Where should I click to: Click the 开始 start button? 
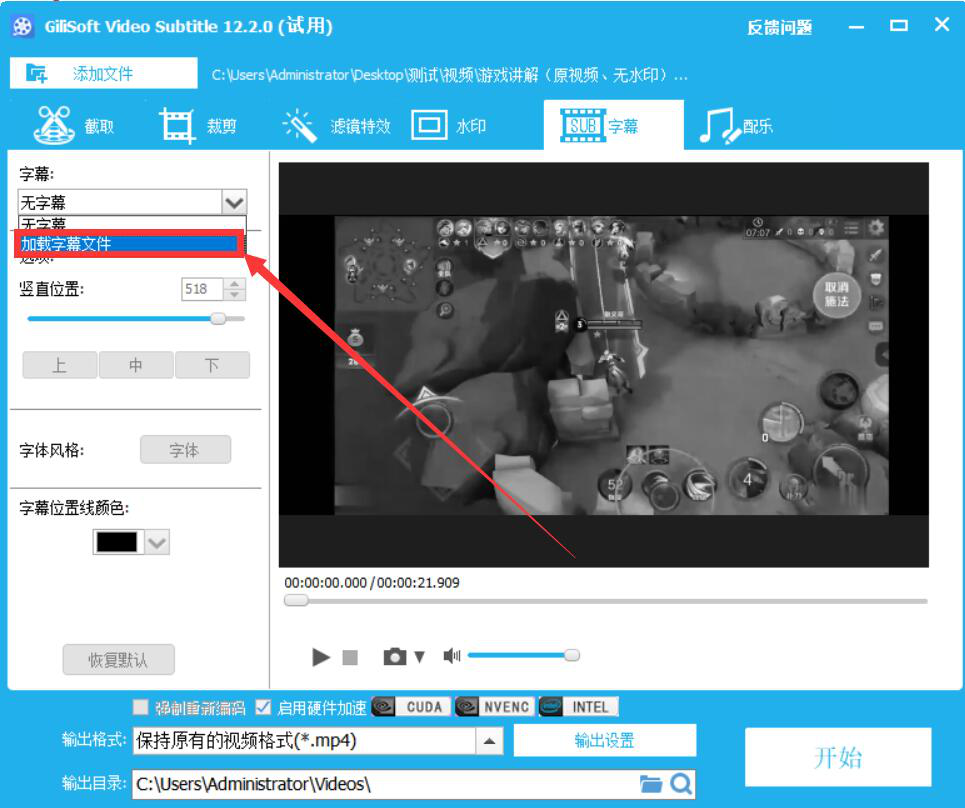click(x=838, y=757)
